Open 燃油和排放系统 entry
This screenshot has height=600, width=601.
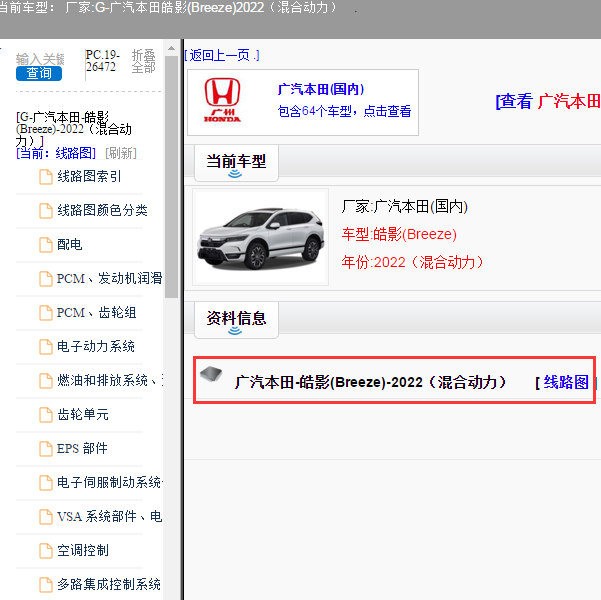coord(109,380)
